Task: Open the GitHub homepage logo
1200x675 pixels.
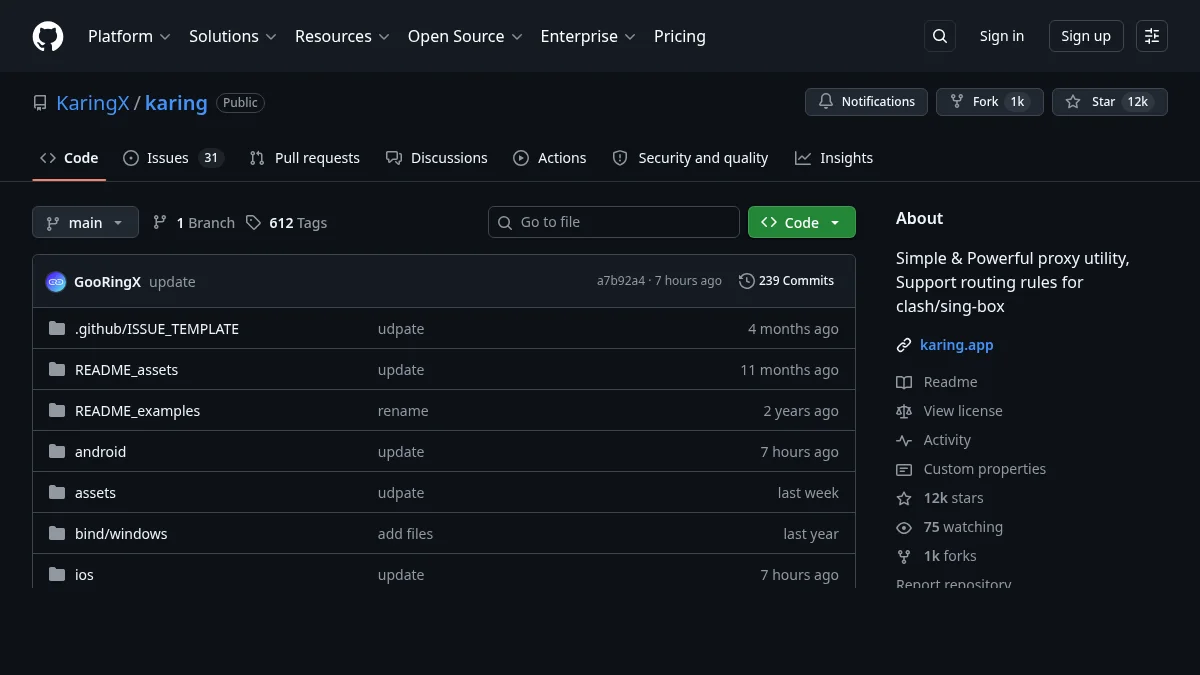Action: (48, 36)
